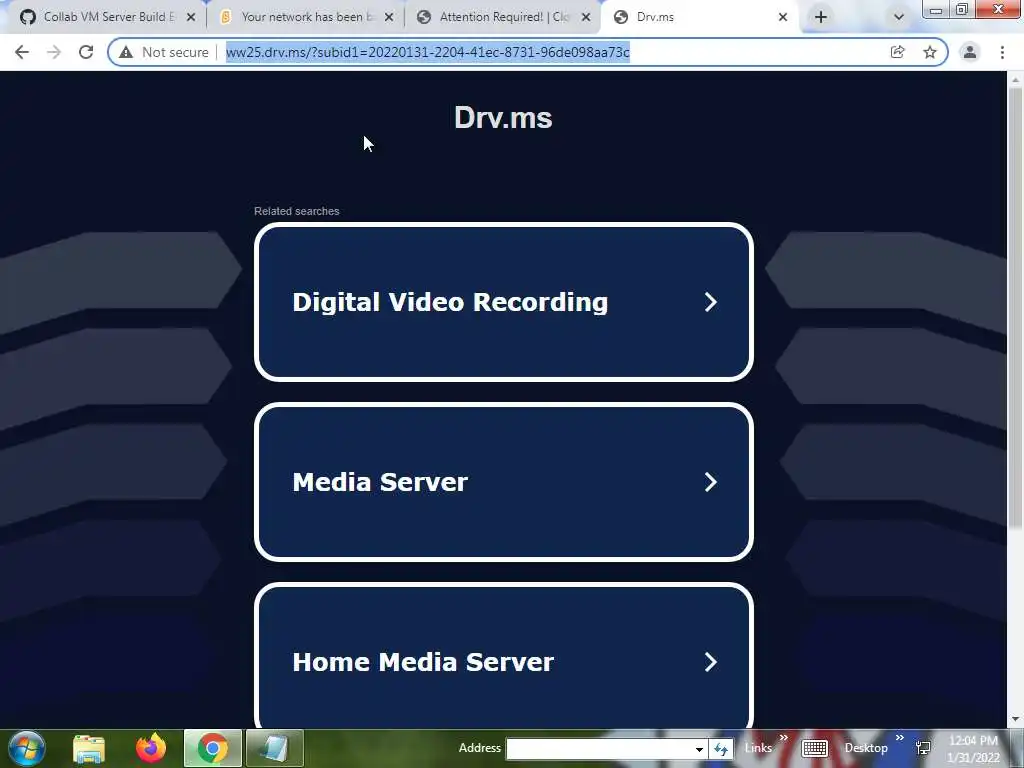This screenshot has height=768, width=1024.
Task: Click the URL in the address bar
Action: (428, 52)
